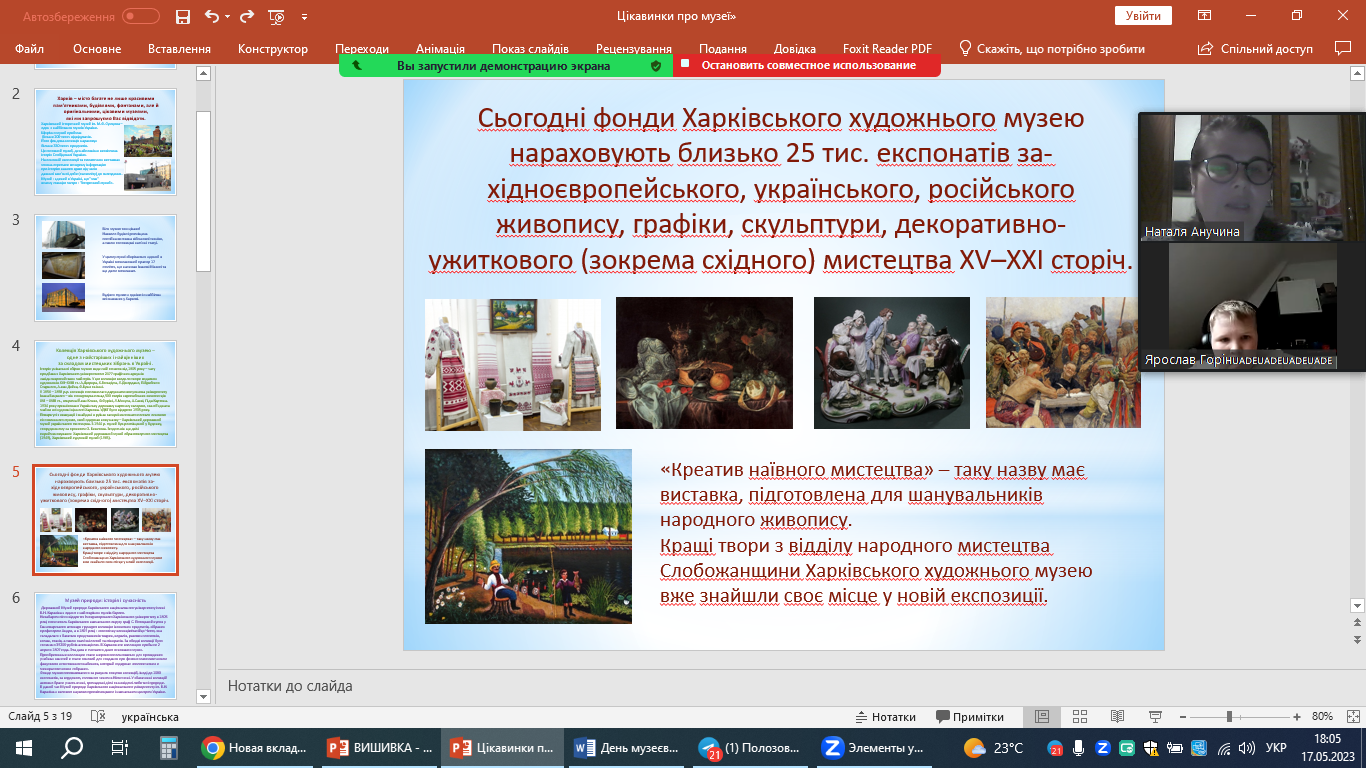1366x768 pixels.
Task: Click the Redo arrow icon
Action: click(246, 17)
